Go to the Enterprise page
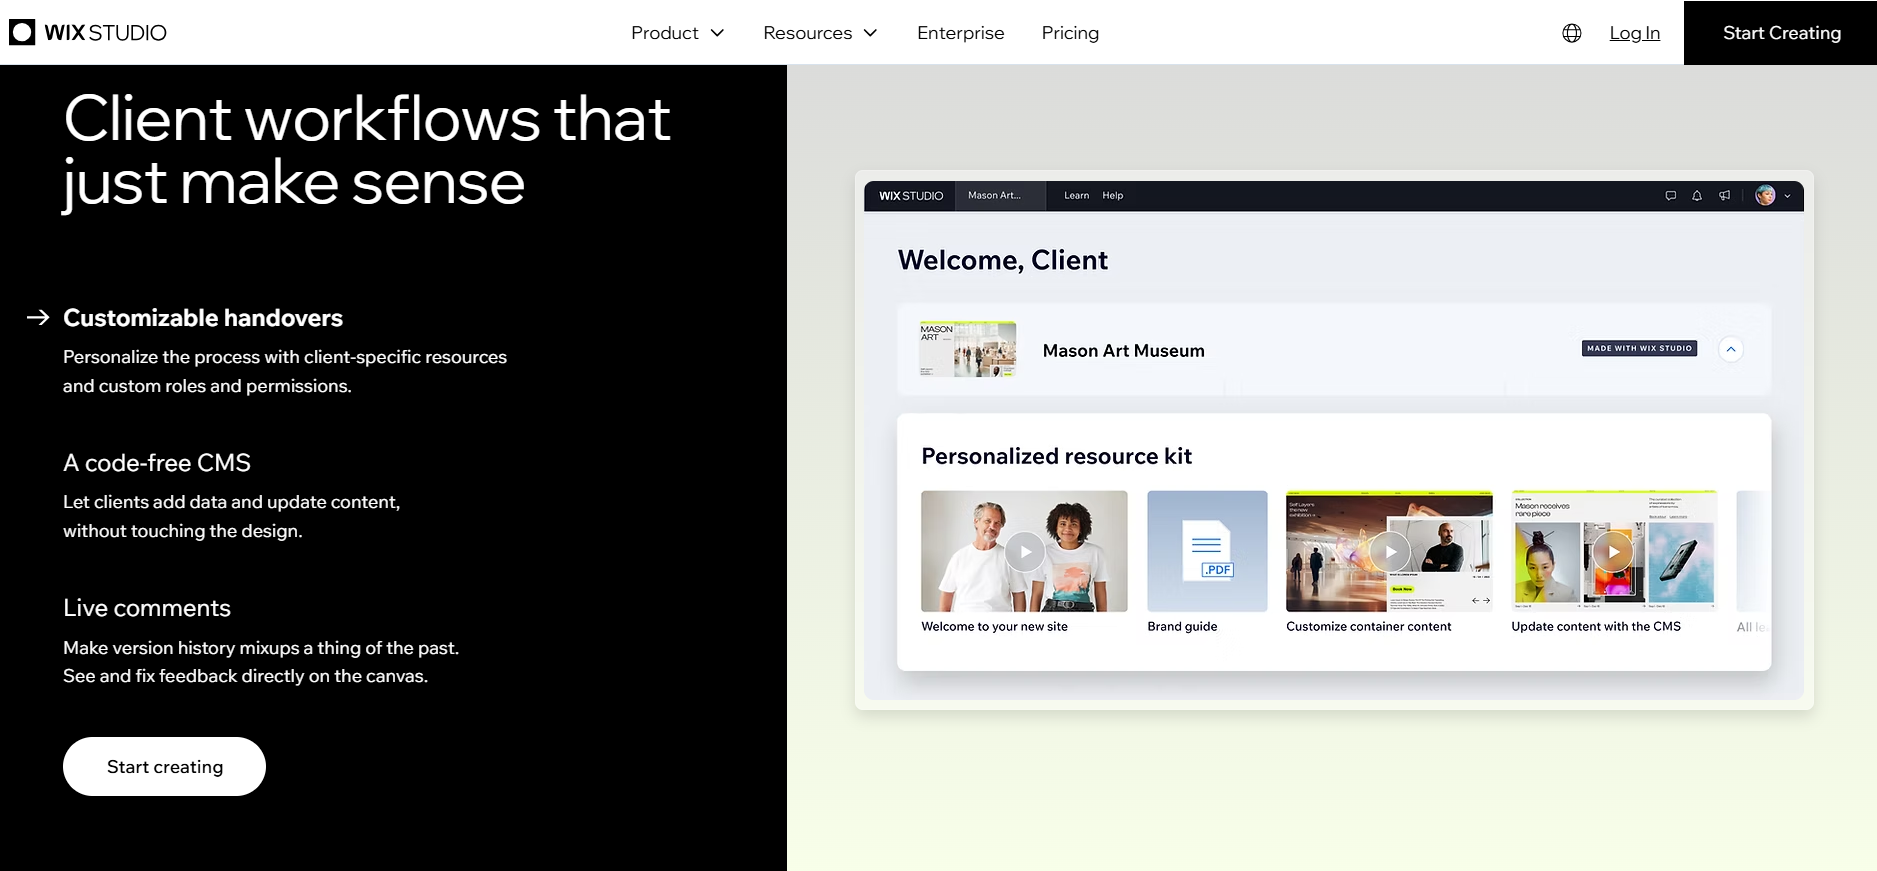Screen dimensions: 1877x871 (x=960, y=33)
